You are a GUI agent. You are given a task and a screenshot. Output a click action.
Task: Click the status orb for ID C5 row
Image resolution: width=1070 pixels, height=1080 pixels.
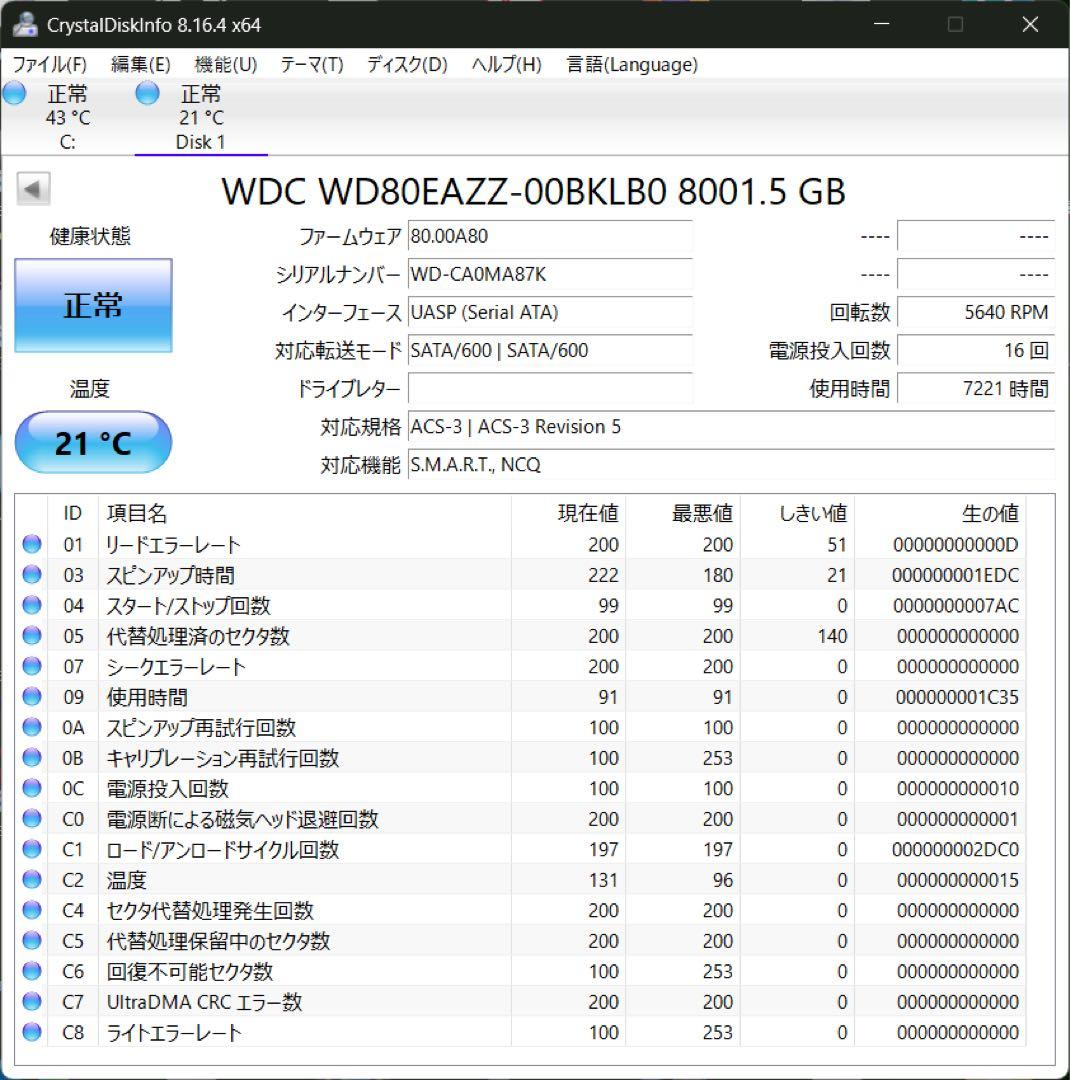tap(32, 940)
